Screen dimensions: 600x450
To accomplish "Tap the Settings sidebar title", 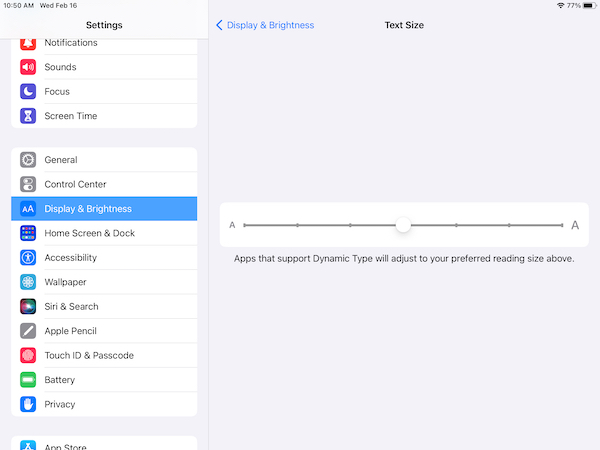I will [x=104, y=25].
